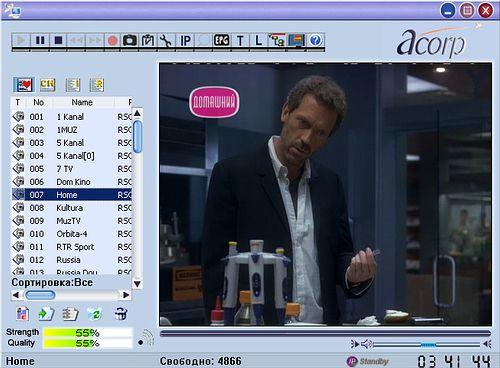
Task: Show favorites list with the heart icon
Action: click(x=24, y=85)
